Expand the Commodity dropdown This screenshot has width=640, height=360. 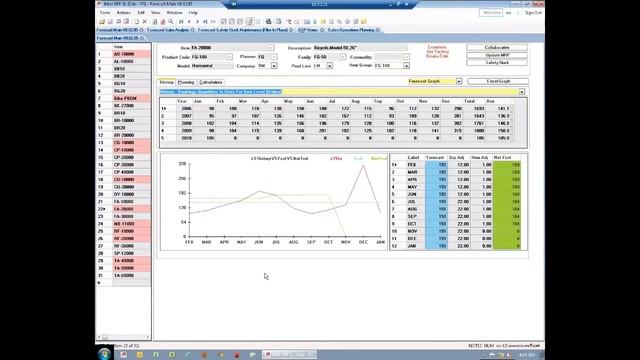click(x=406, y=57)
